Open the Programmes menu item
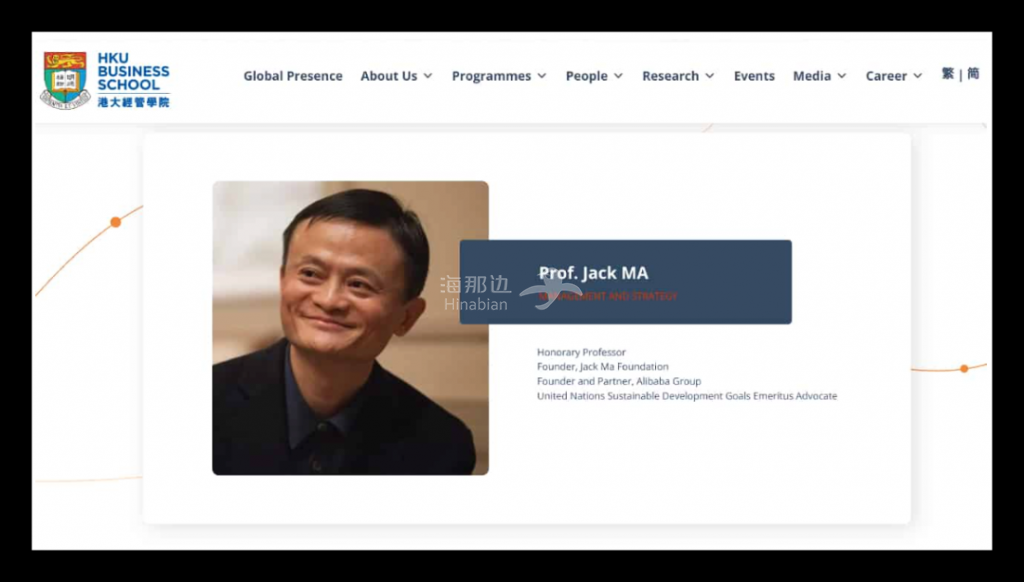 [x=491, y=76]
